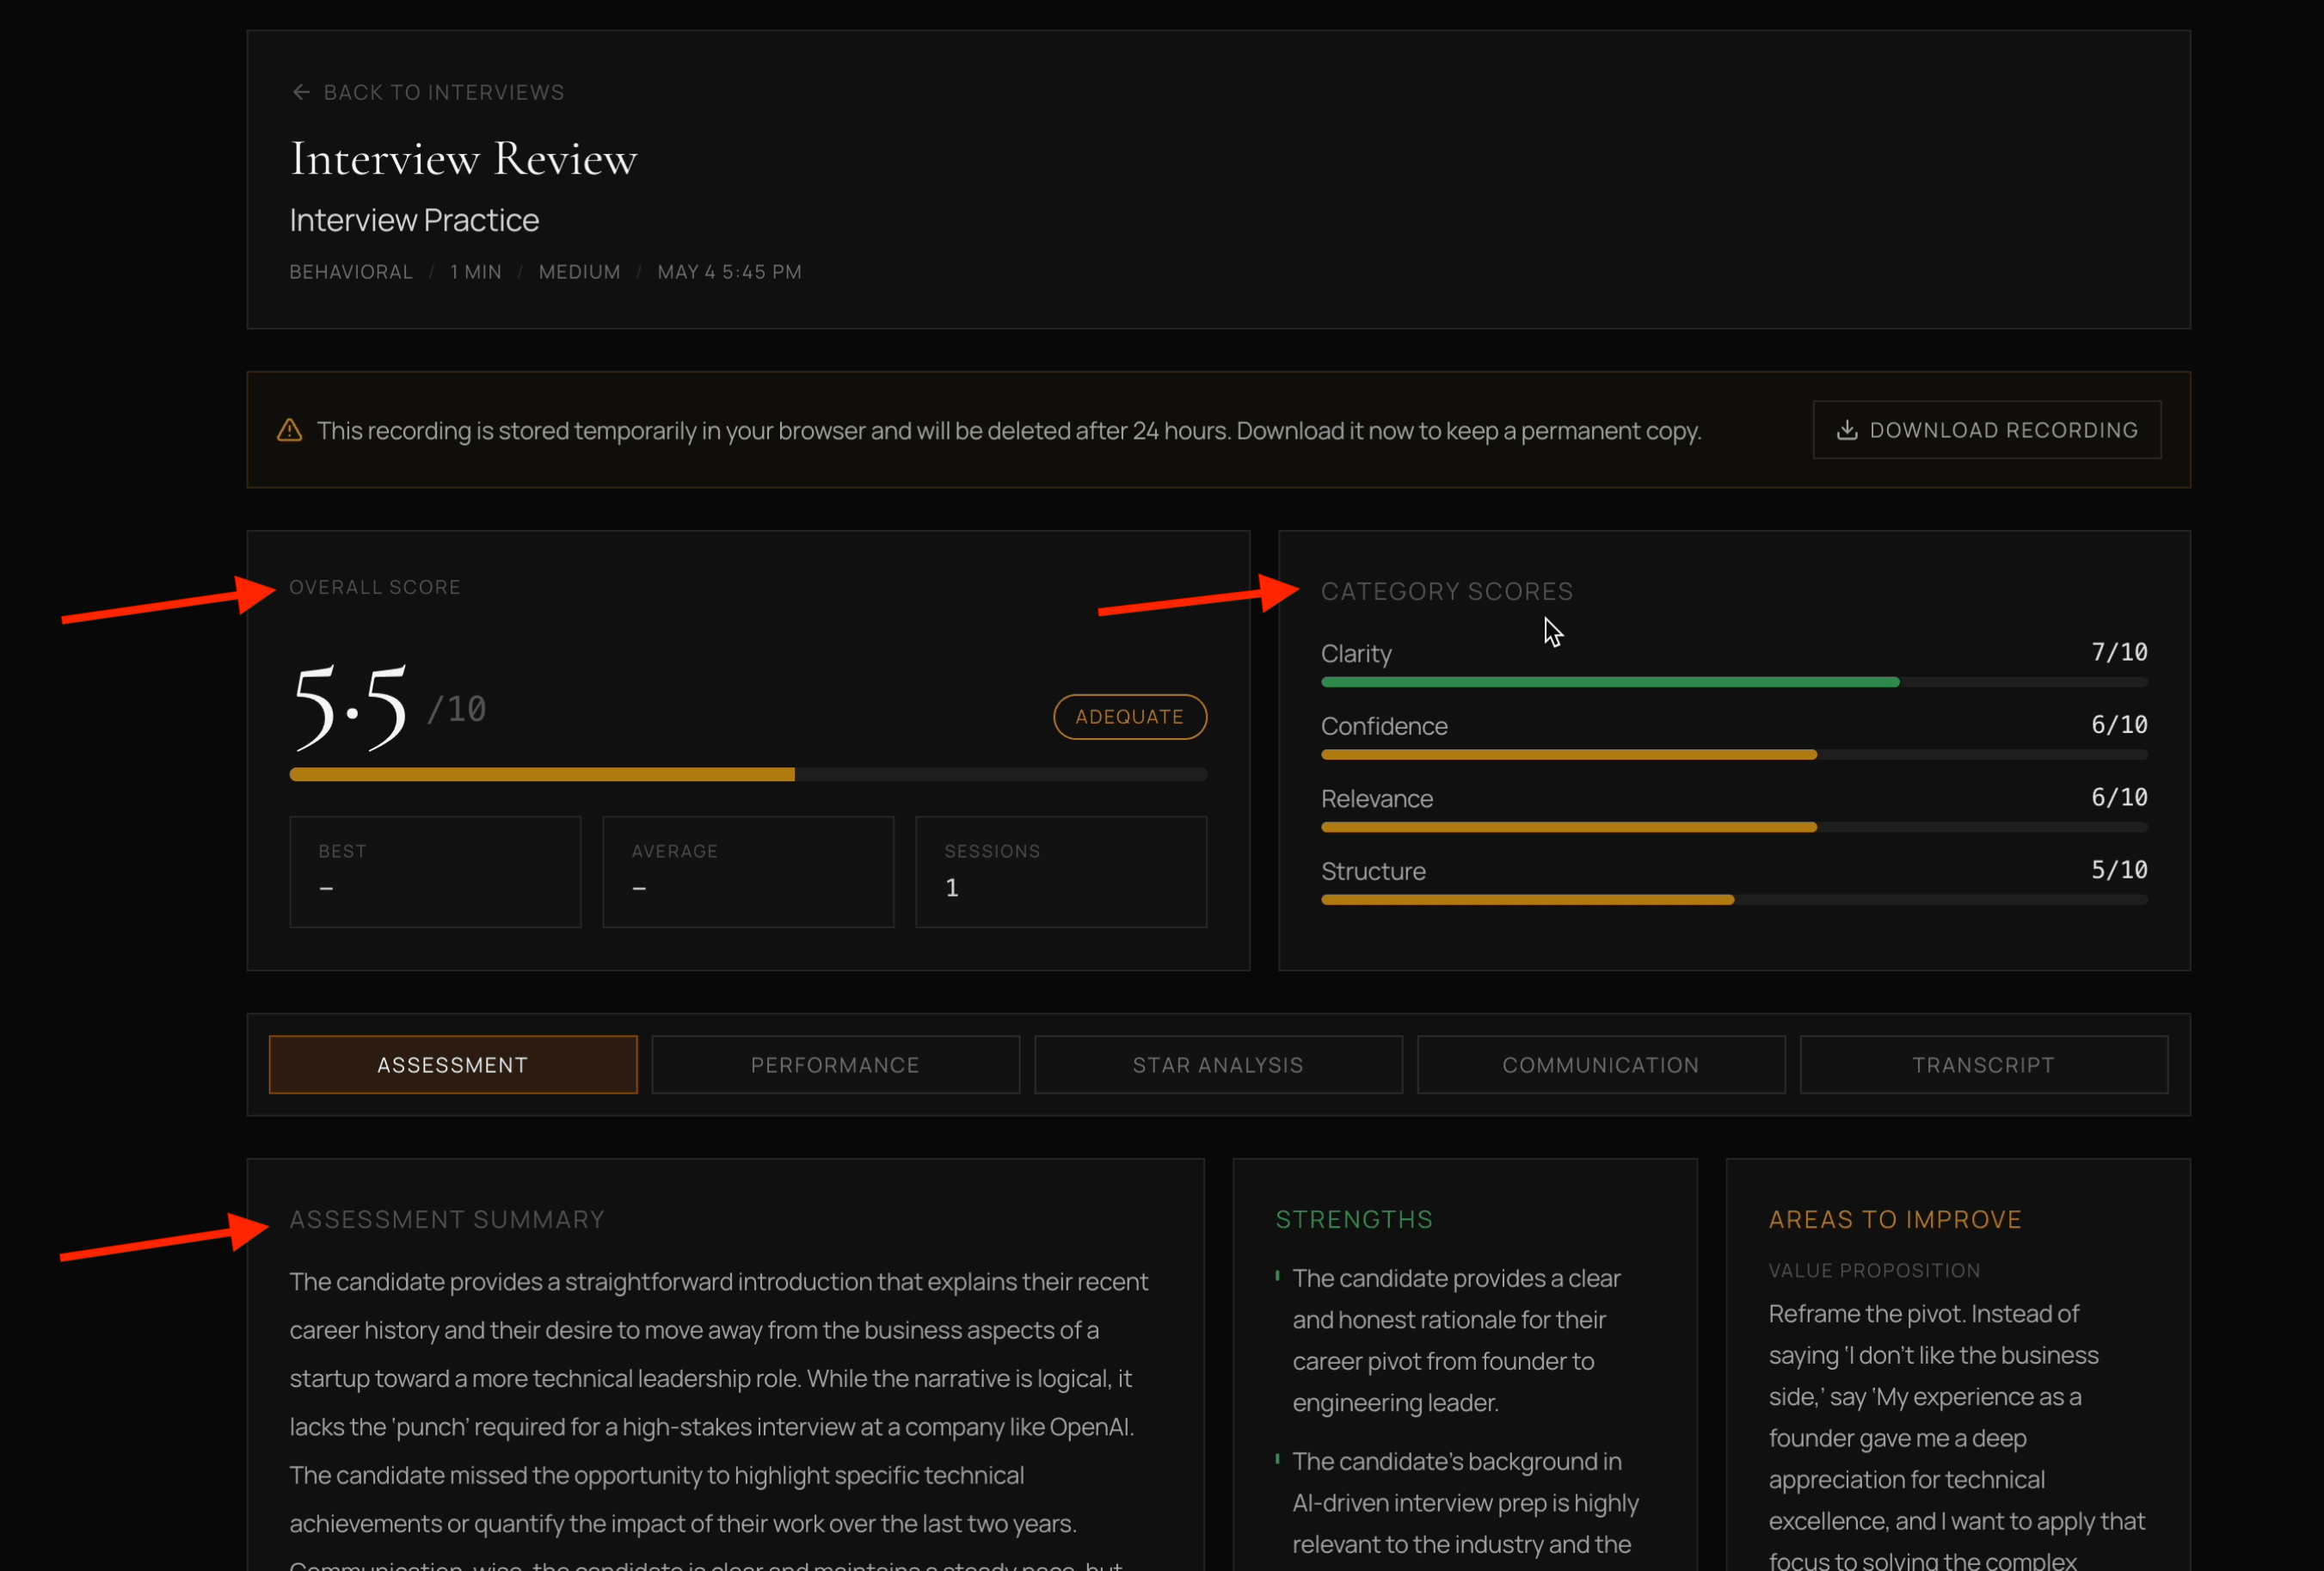Image resolution: width=2324 pixels, height=1571 pixels.
Task: Click the Adequate rating badge
Action: click(1129, 717)
